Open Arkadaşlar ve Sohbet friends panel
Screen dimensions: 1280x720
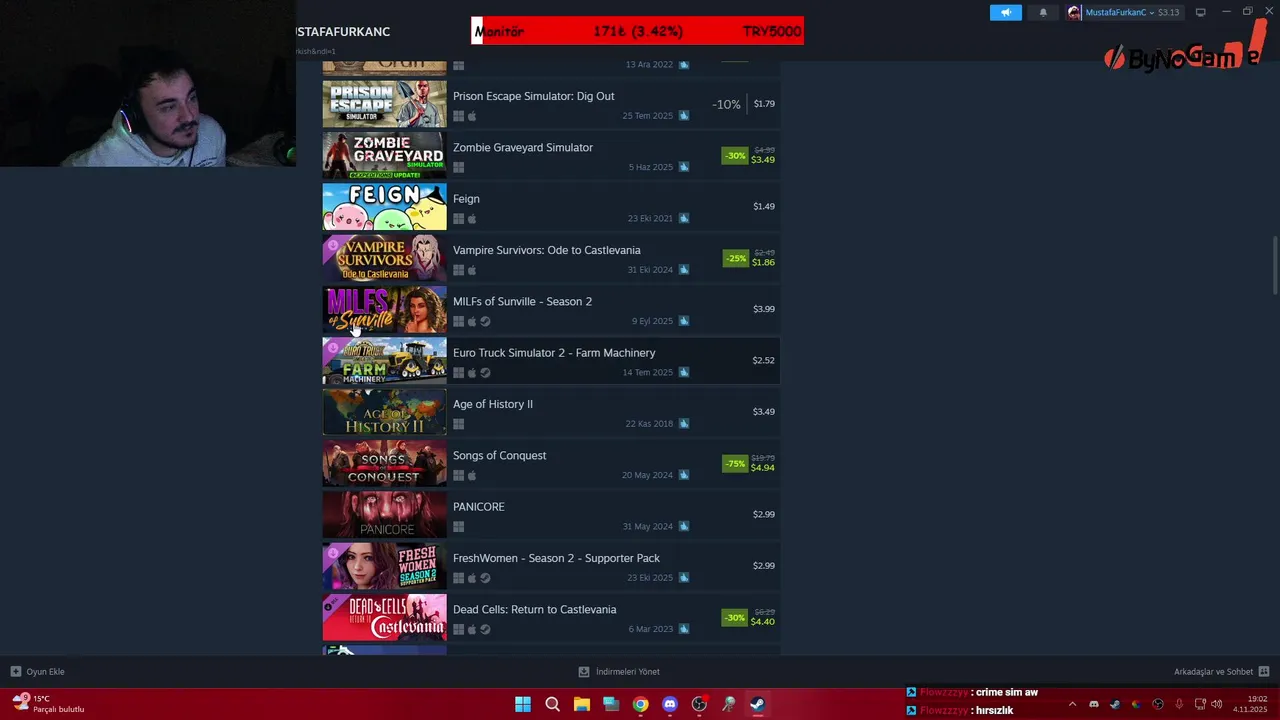tap(1221, 672)
